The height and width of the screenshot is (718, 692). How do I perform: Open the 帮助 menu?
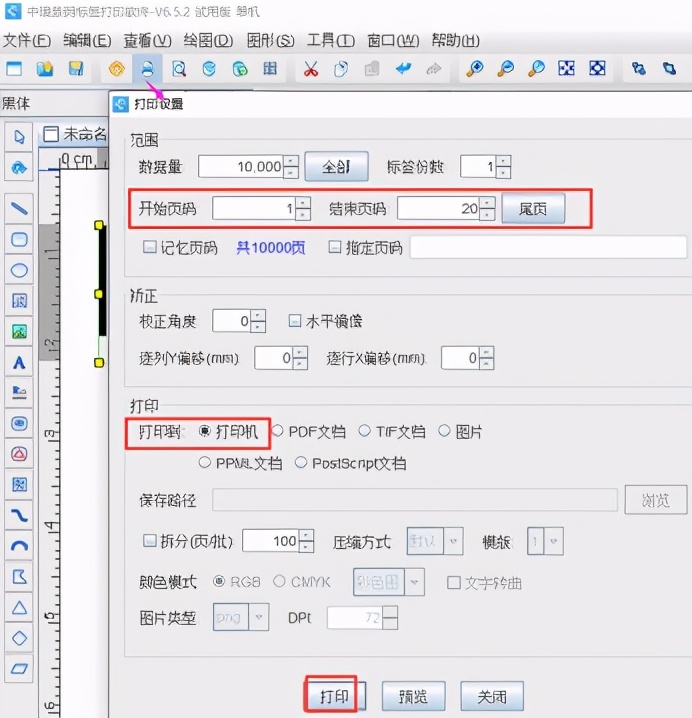click(455, 41)
